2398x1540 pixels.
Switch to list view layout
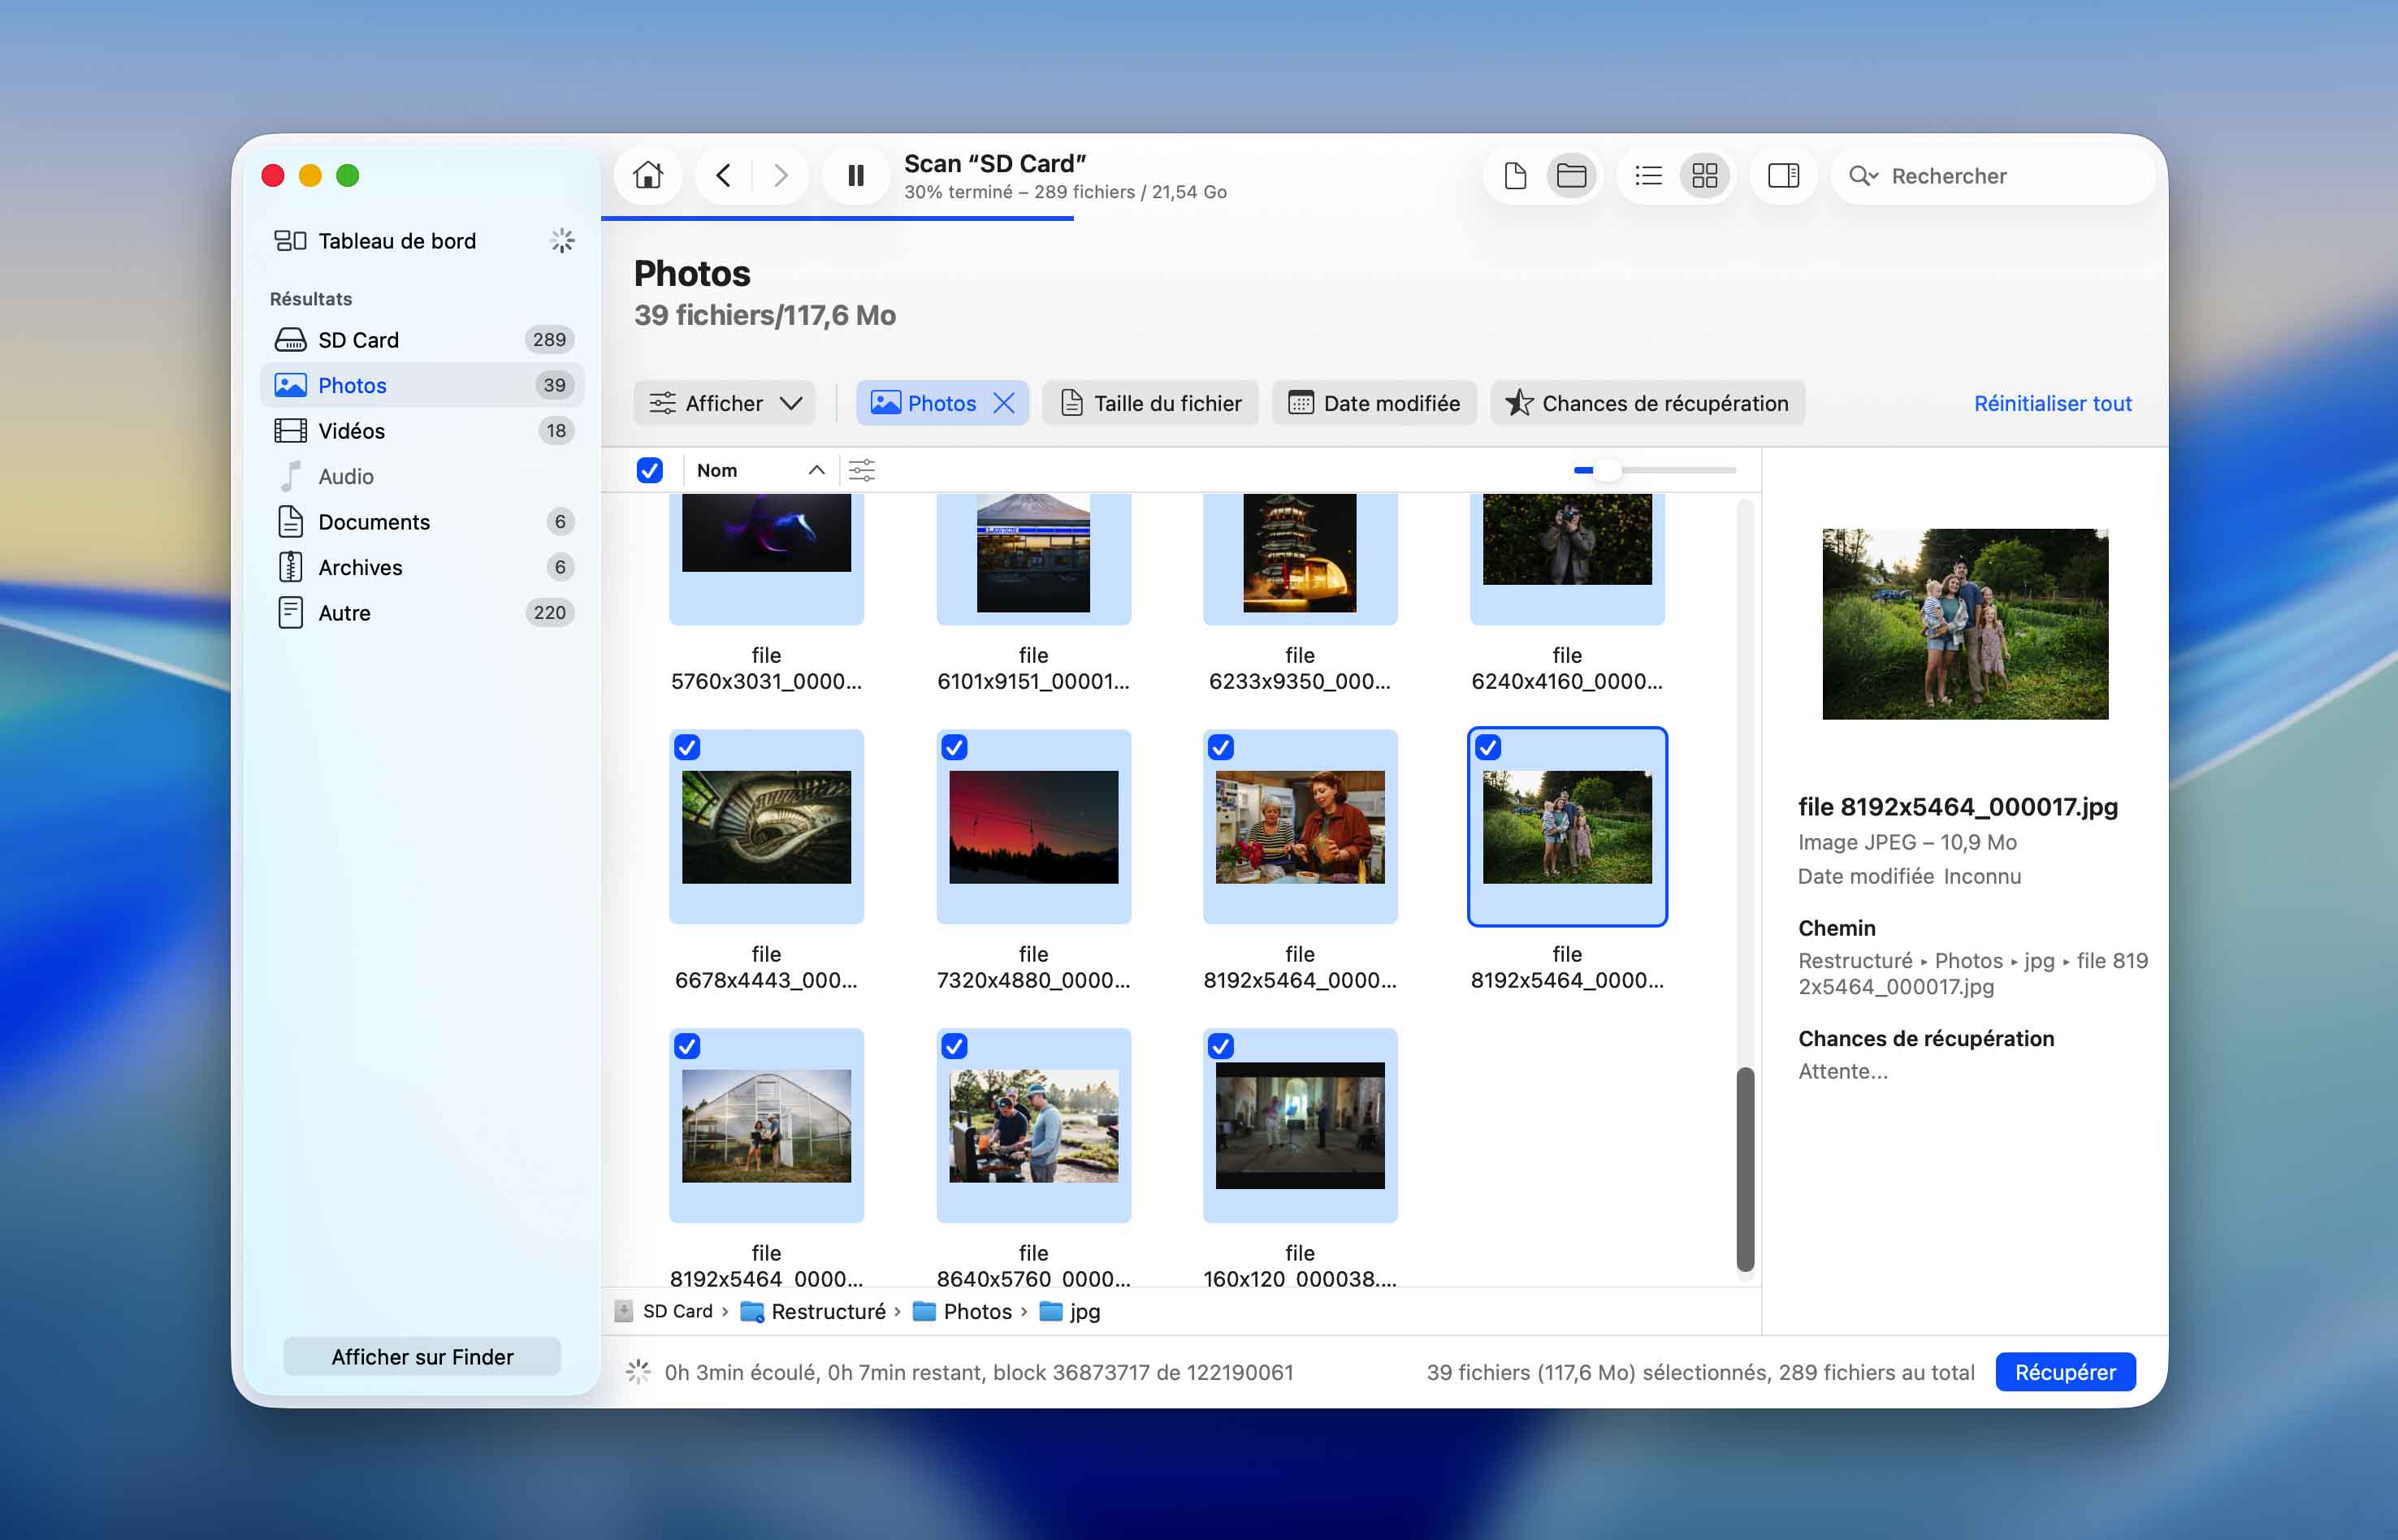tap(1648, 176)
